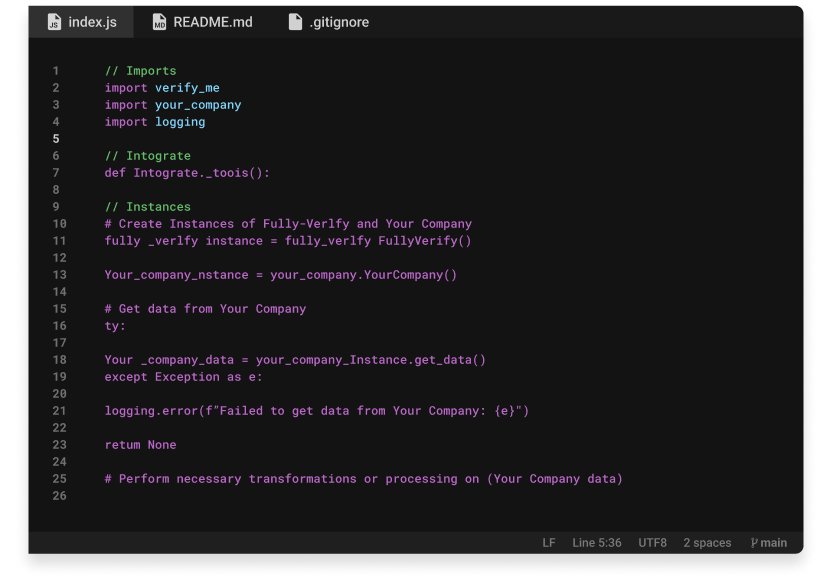Viewport: 819px width, 579px height.
Task: Click the logging.error code line
Action: click(x=316, y=411)
